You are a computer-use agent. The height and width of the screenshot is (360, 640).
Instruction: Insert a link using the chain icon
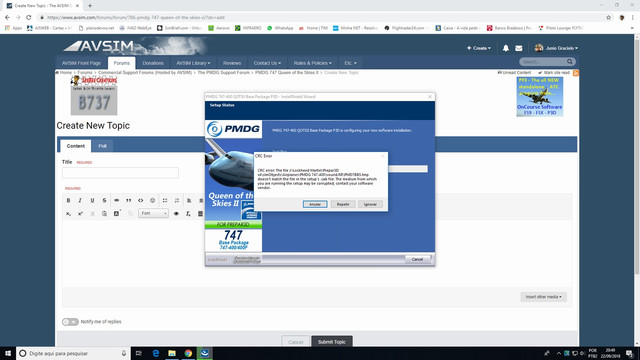click(x=116, y=200)
